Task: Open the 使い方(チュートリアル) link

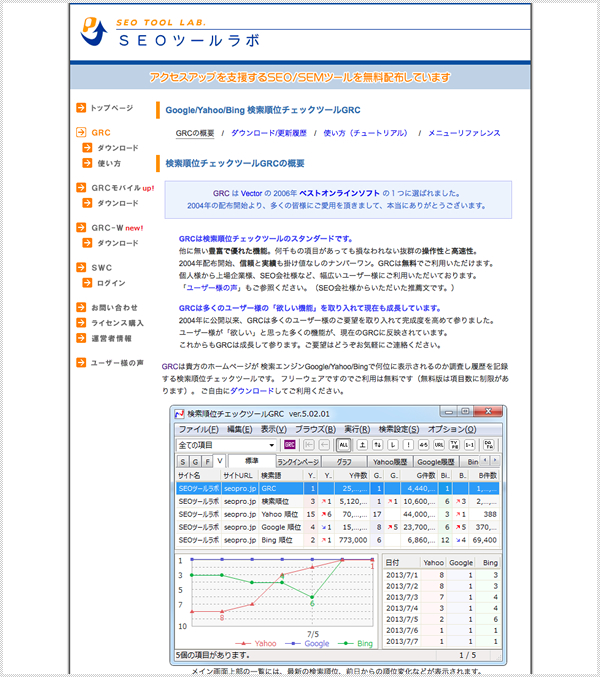Action: pos(366,133)
